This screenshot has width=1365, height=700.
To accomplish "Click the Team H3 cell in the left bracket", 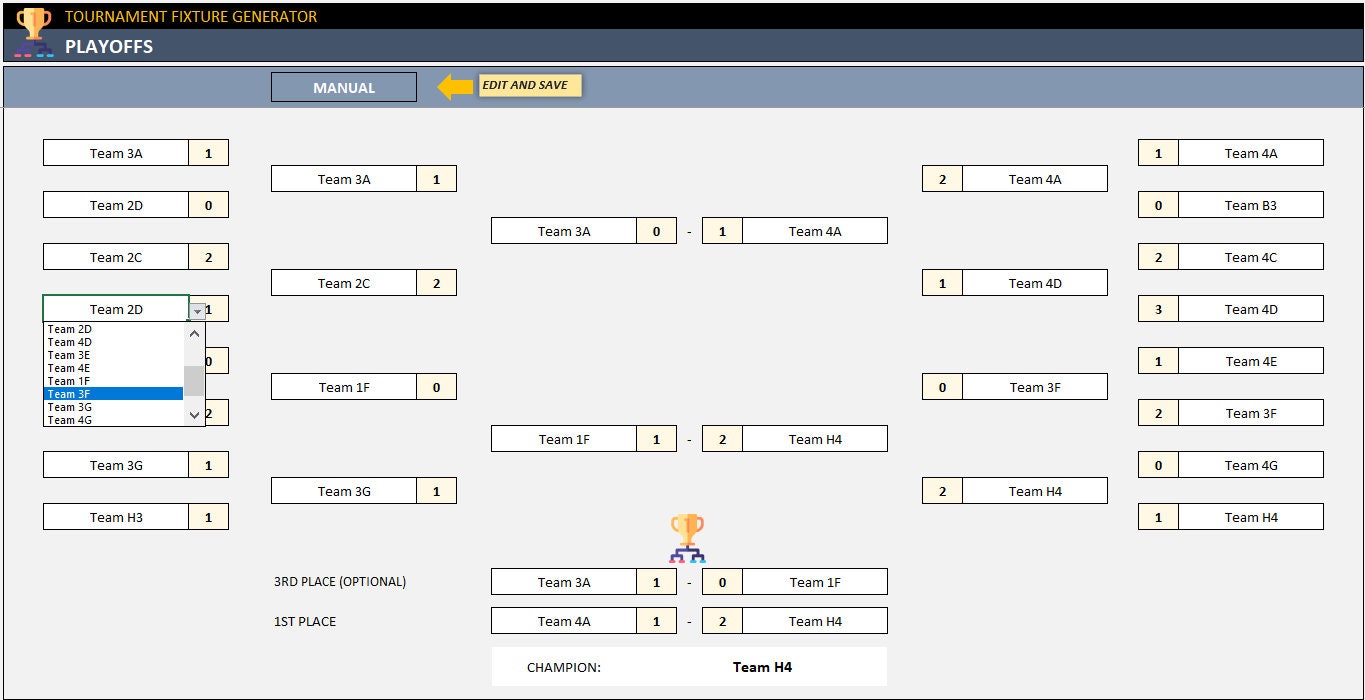I will [115, 516].
